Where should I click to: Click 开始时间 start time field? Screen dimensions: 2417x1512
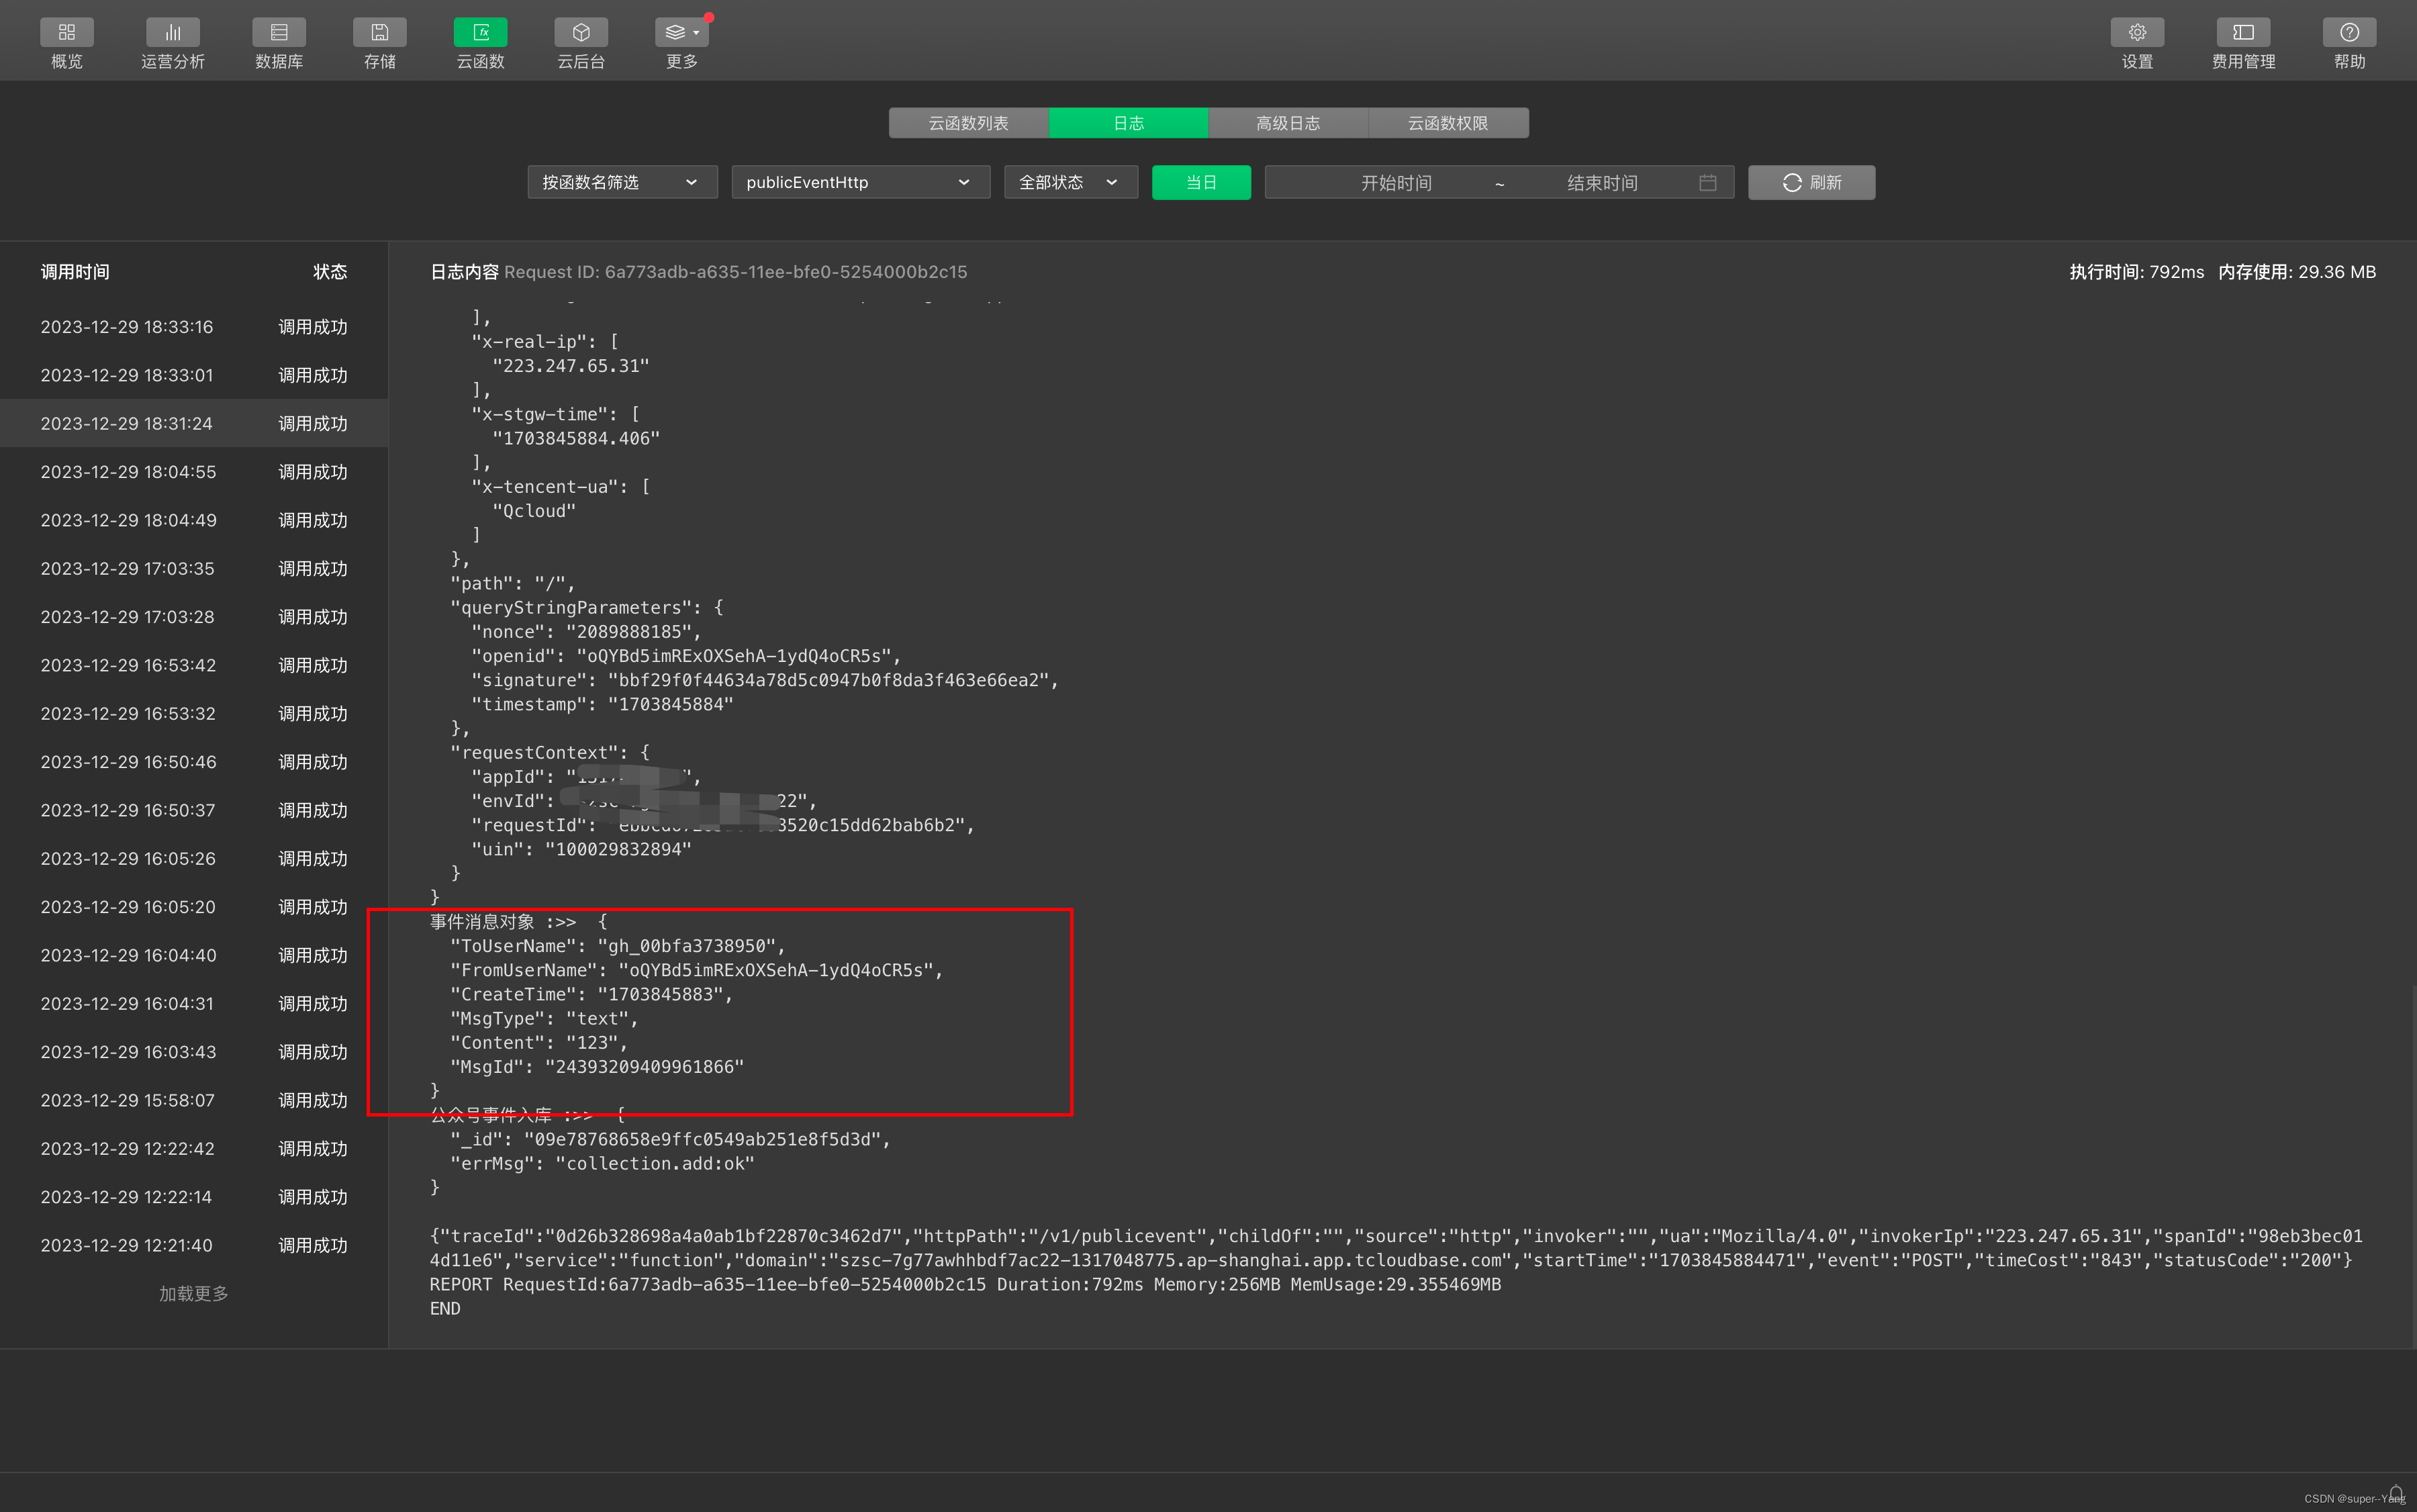pos(1396,183)
